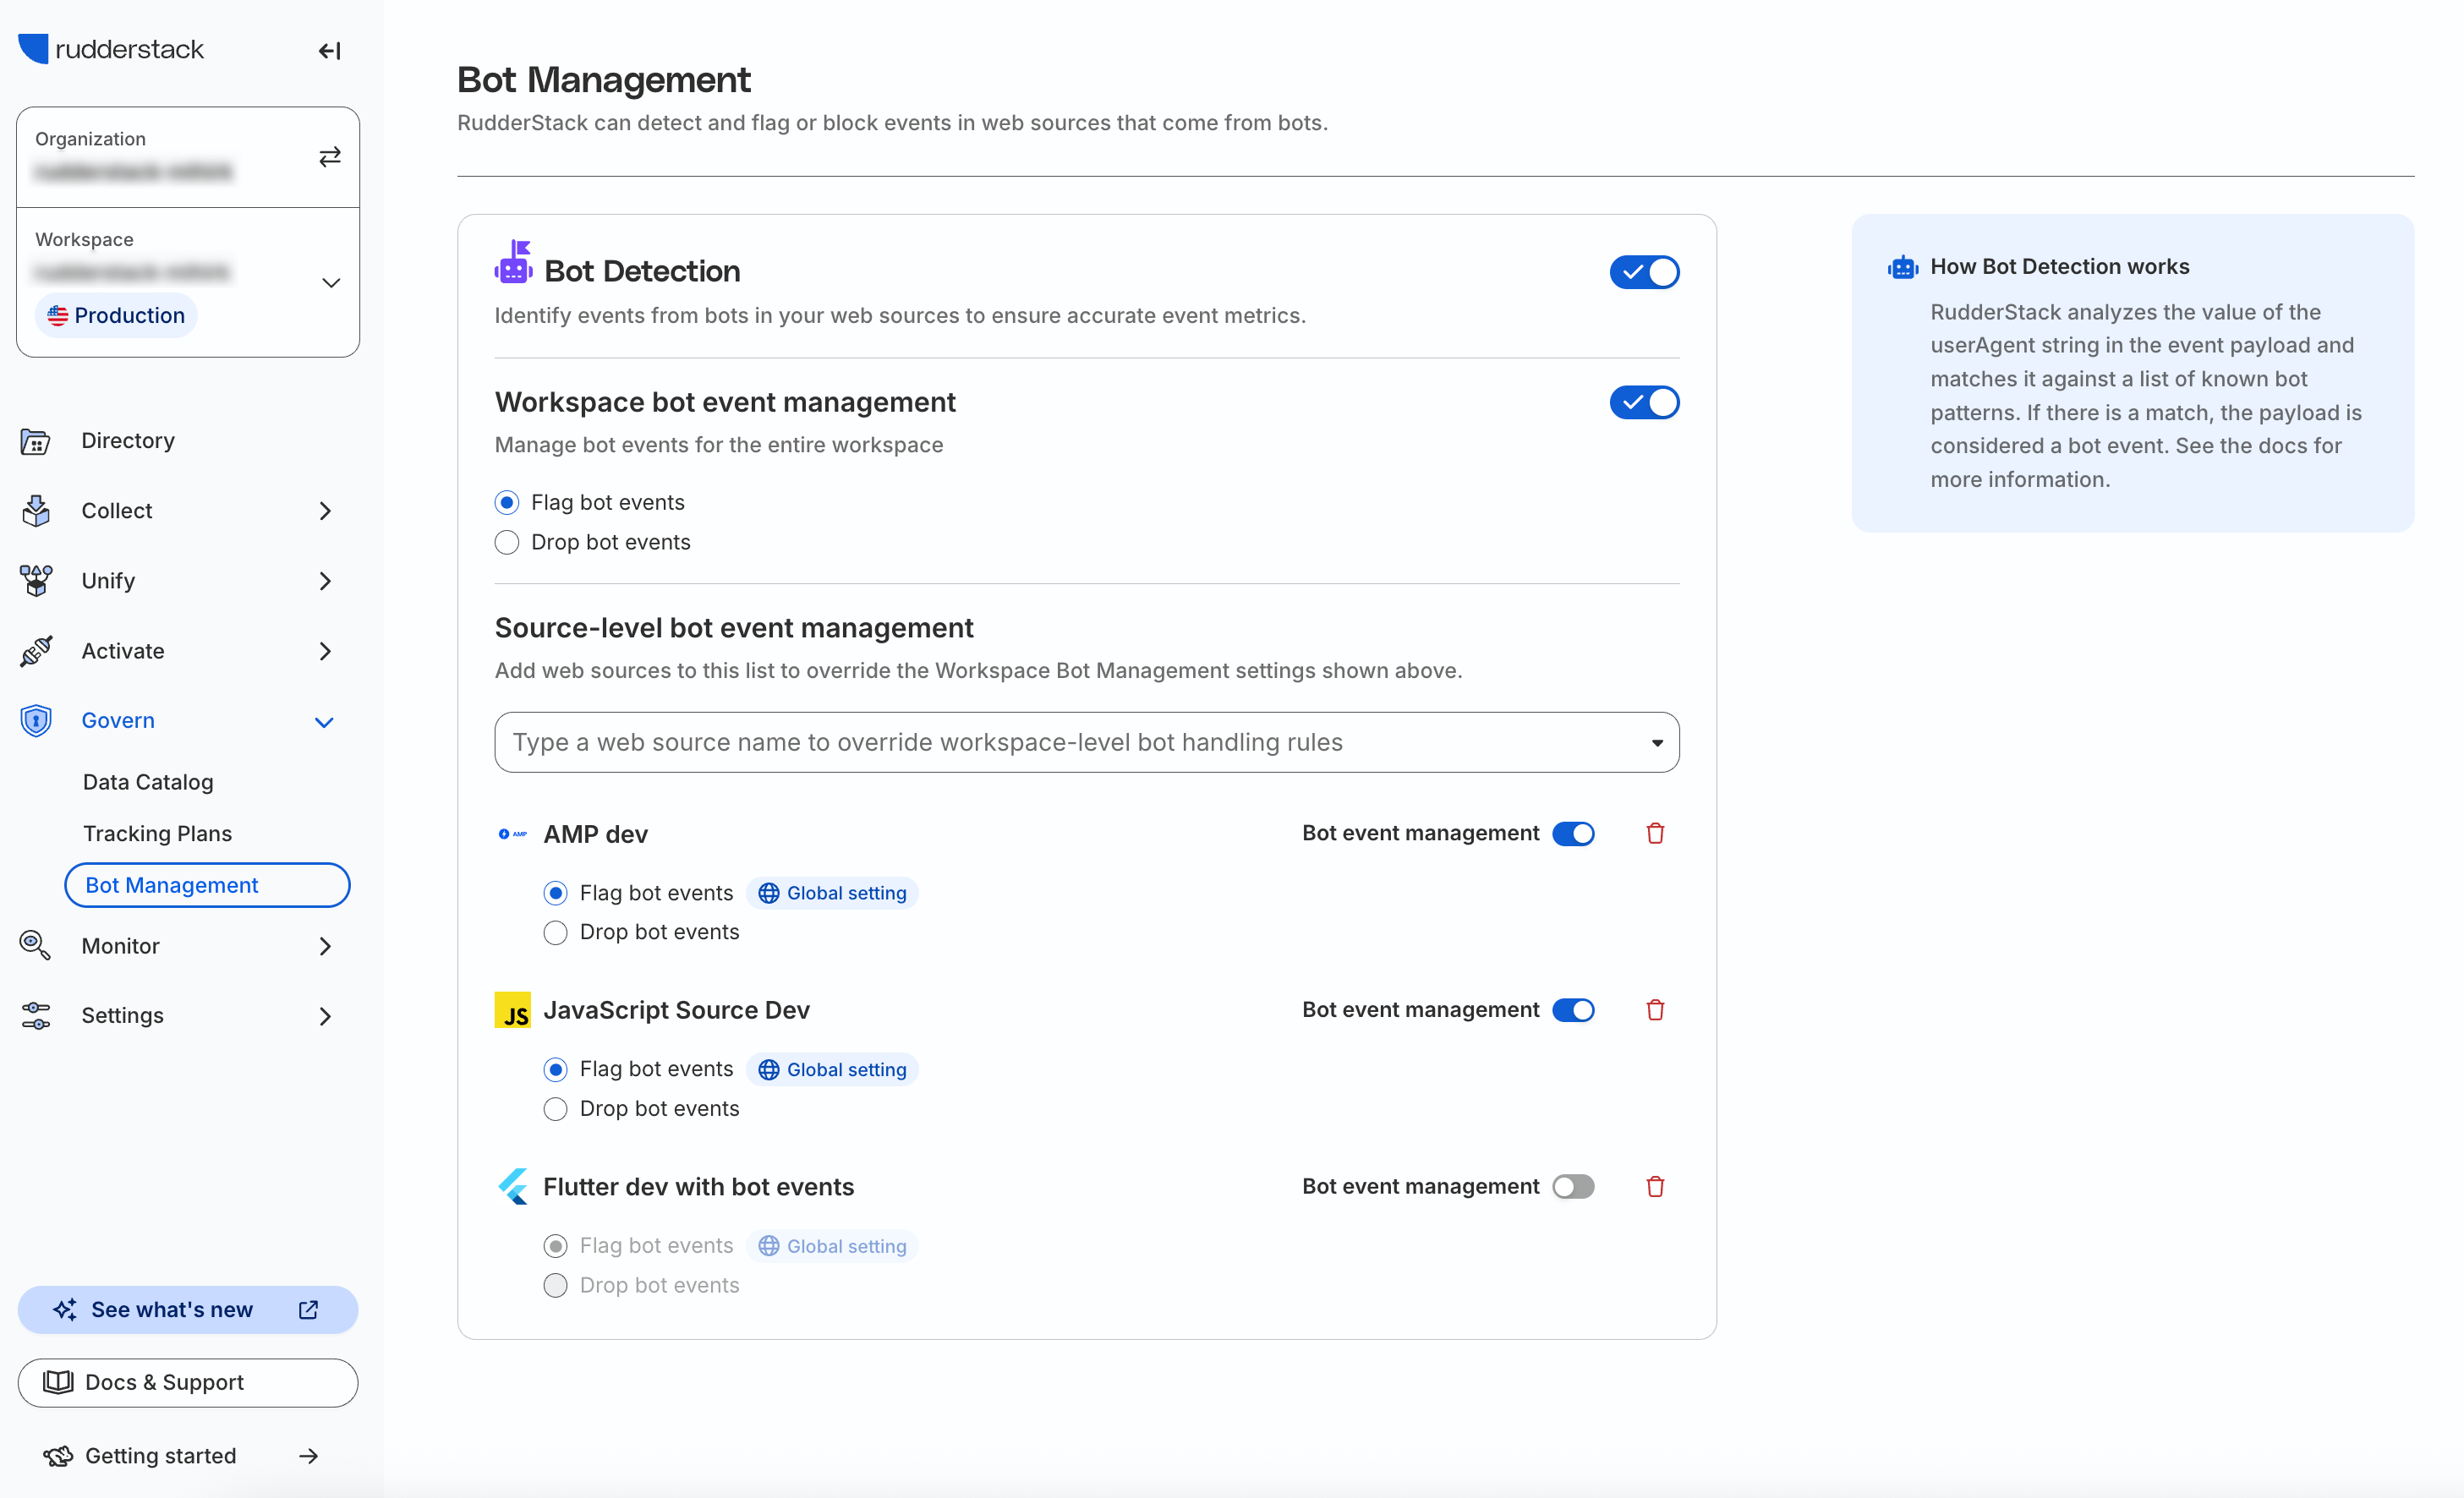Select Drop bot events for AMP dev
The height and width of the screenshot is (1498, 2464).
555,932
